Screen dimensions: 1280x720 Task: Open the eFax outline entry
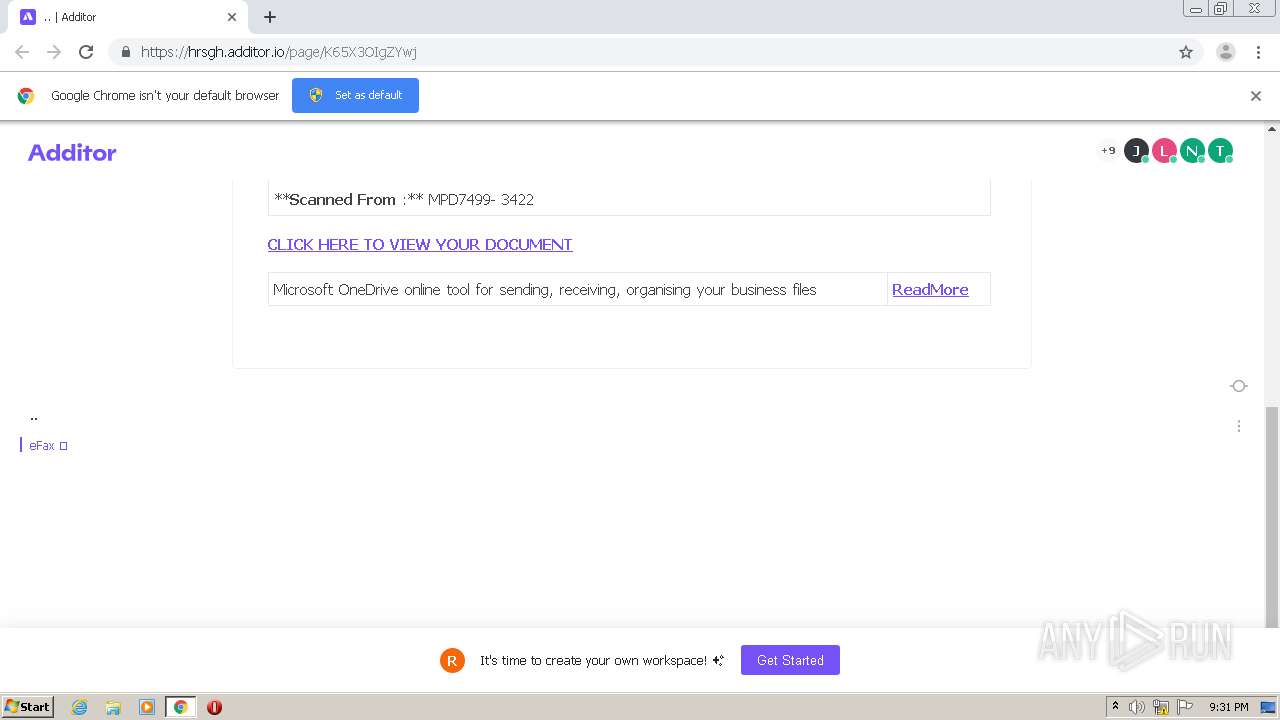click(48, 446)
